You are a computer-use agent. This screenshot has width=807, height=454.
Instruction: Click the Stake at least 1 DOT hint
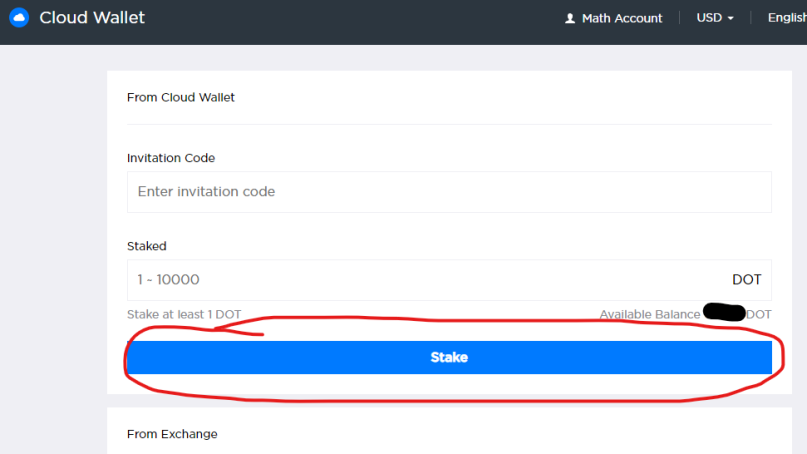point(184,315)
